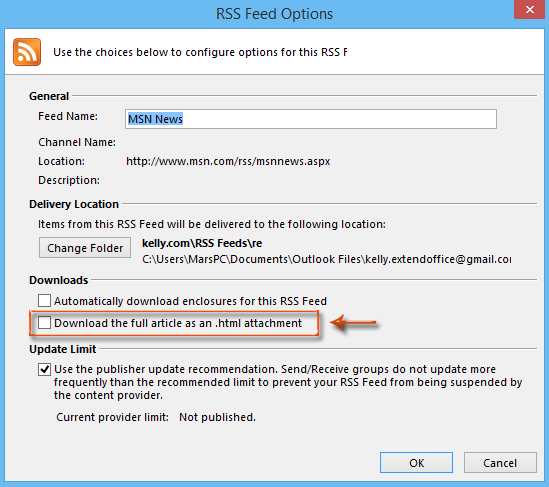
Task: Click the Delivery Location section heading
Action: tap(74, 204)
